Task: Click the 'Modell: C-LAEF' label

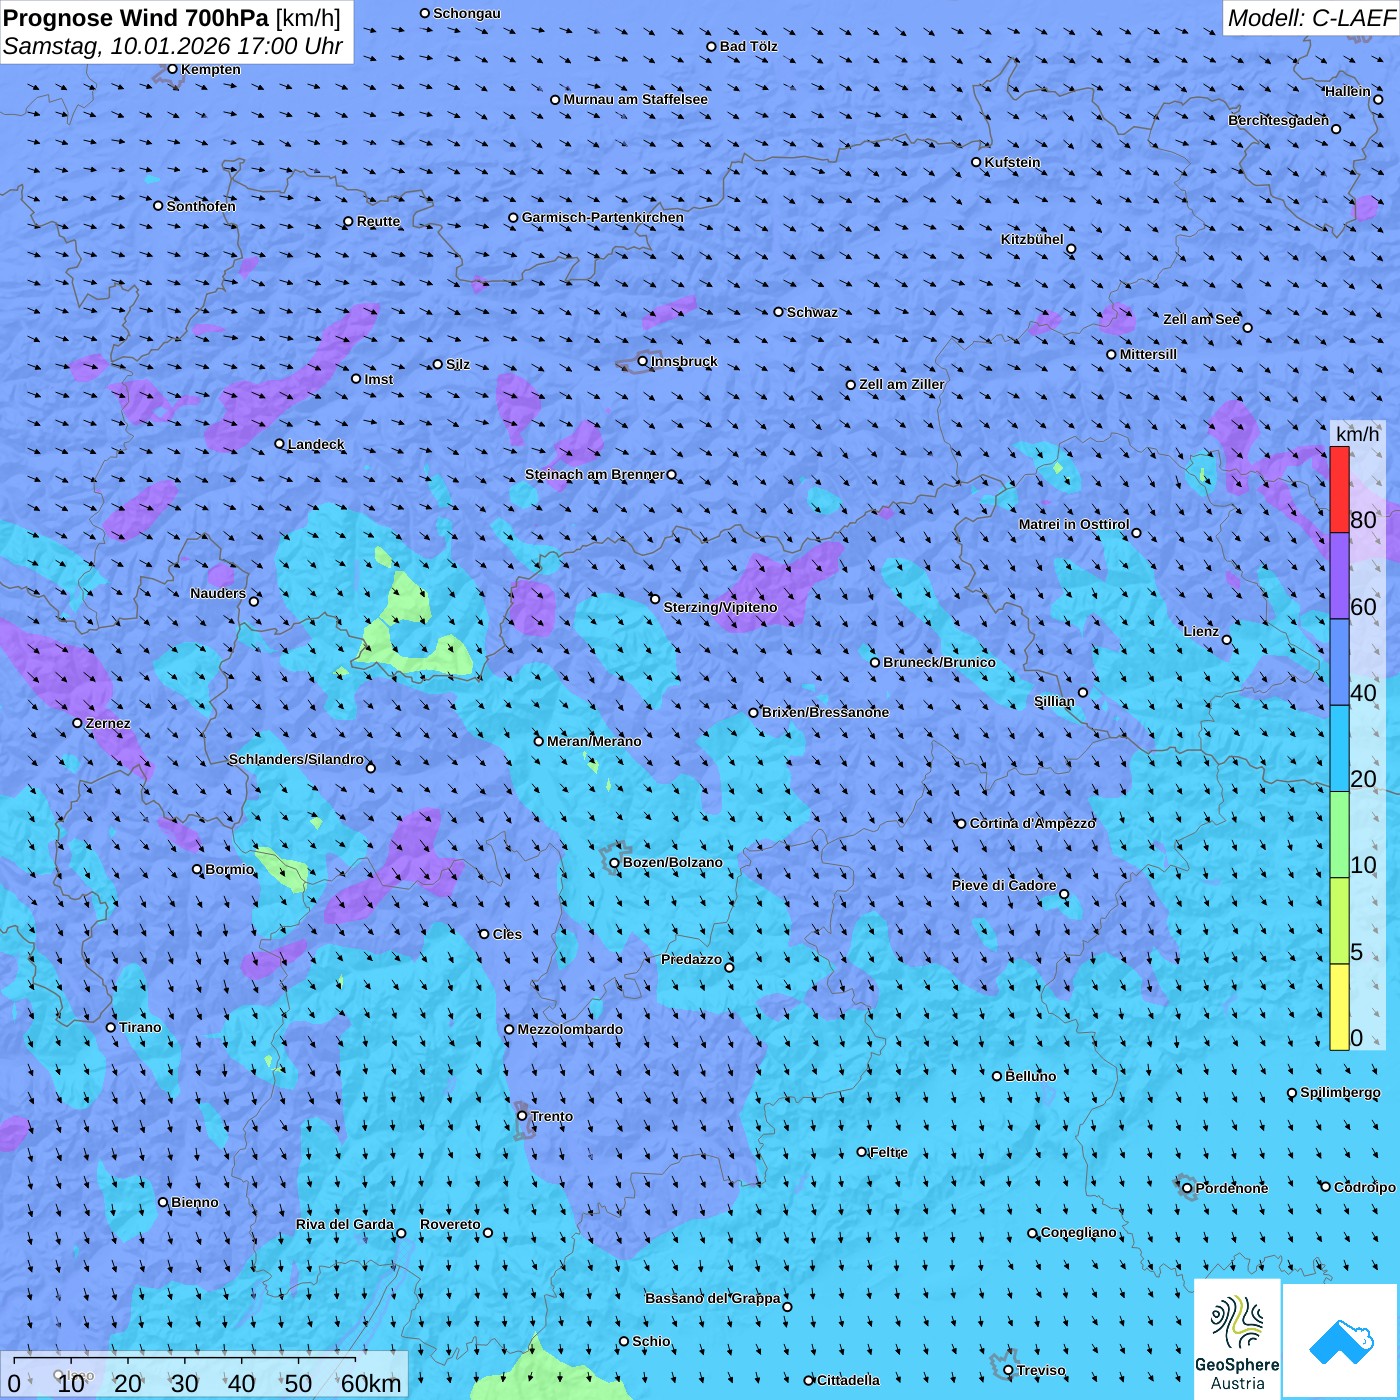Action: click(1311, 18)
